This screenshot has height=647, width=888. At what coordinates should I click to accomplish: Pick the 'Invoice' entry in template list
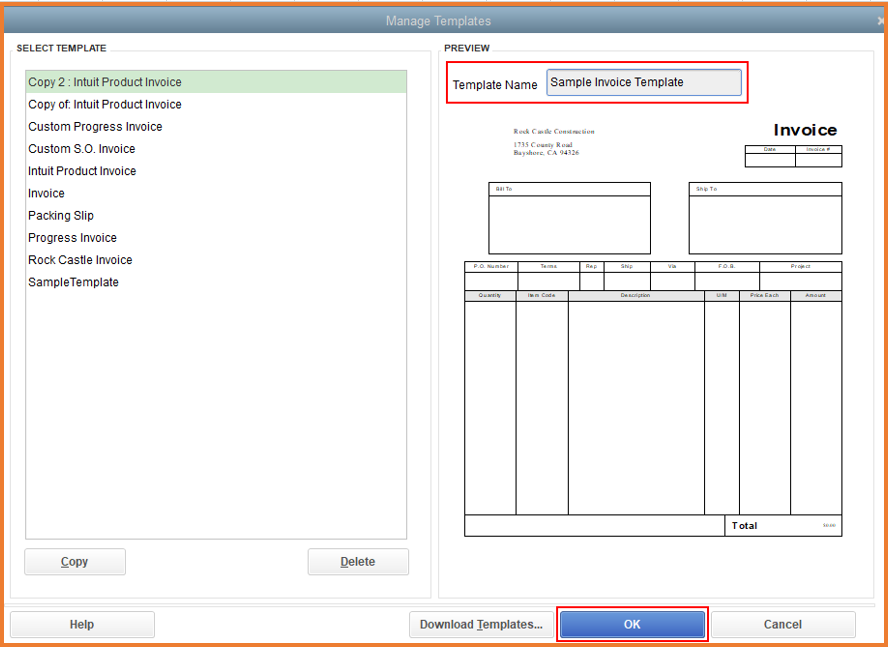(216, 193)
